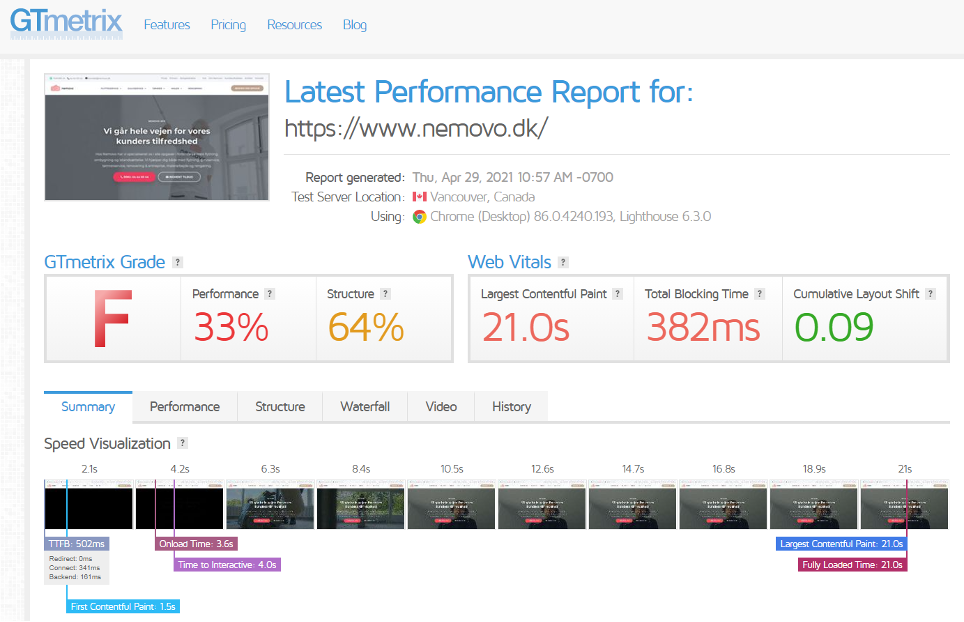
Task: Open help icon for Largest Contentful Paint
Action: (618, 294)
